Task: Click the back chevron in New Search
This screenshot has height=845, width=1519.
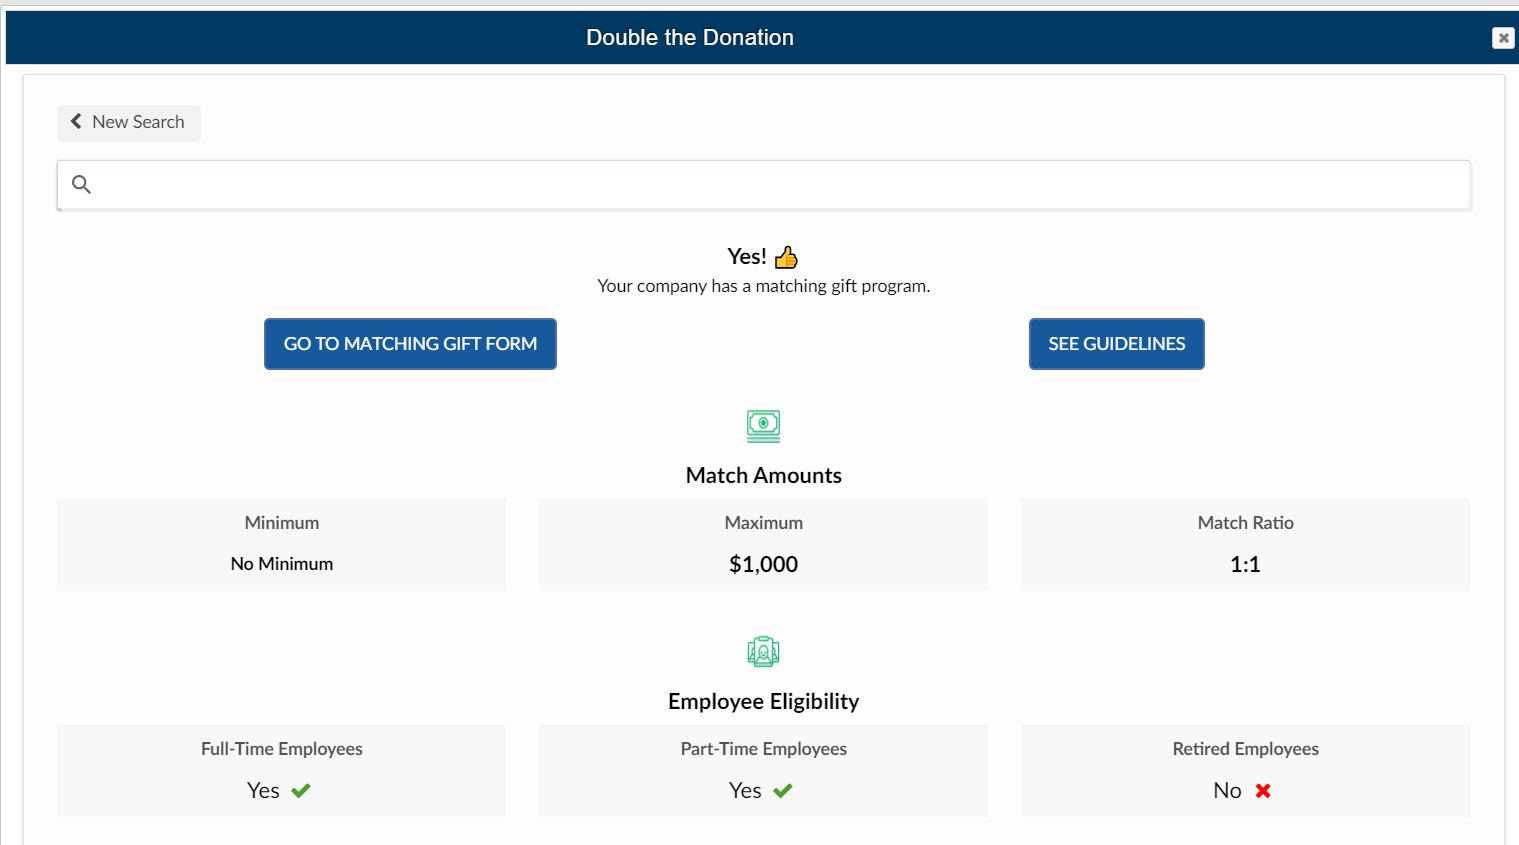Action: pyautogui.click(x=76, y=122)
